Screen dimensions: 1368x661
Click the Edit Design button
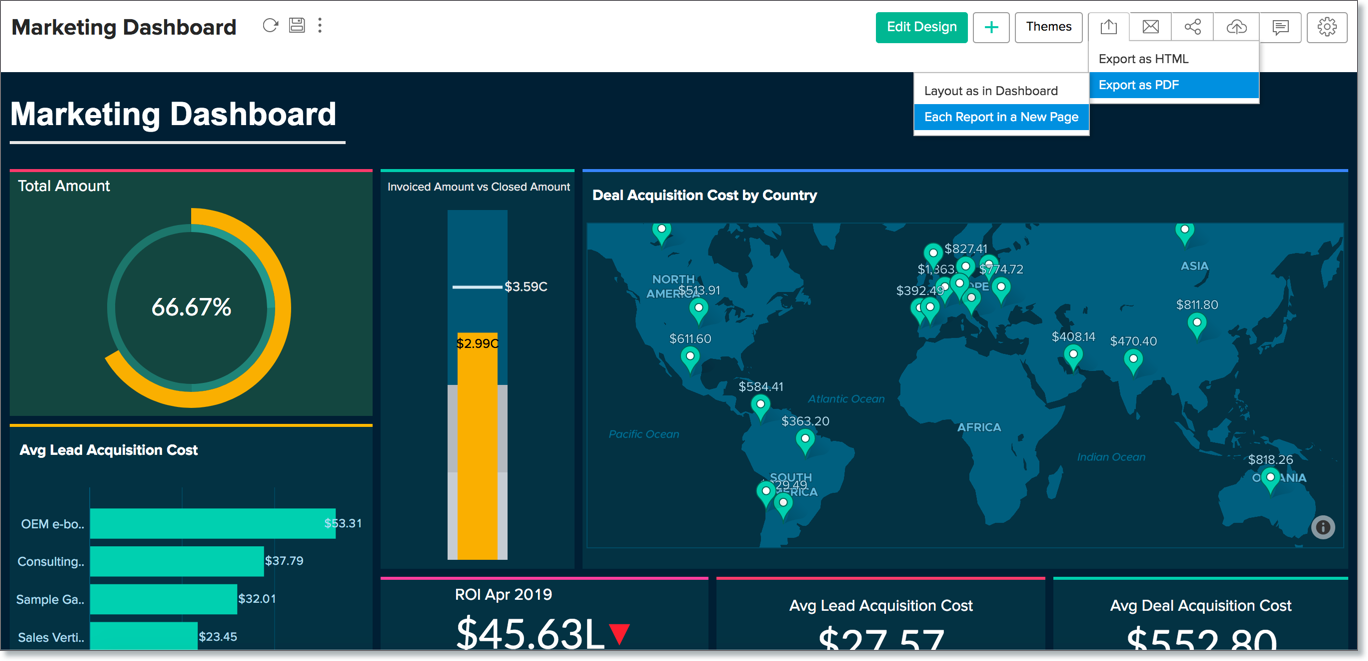pyautogui.click(x=921, y=27)
